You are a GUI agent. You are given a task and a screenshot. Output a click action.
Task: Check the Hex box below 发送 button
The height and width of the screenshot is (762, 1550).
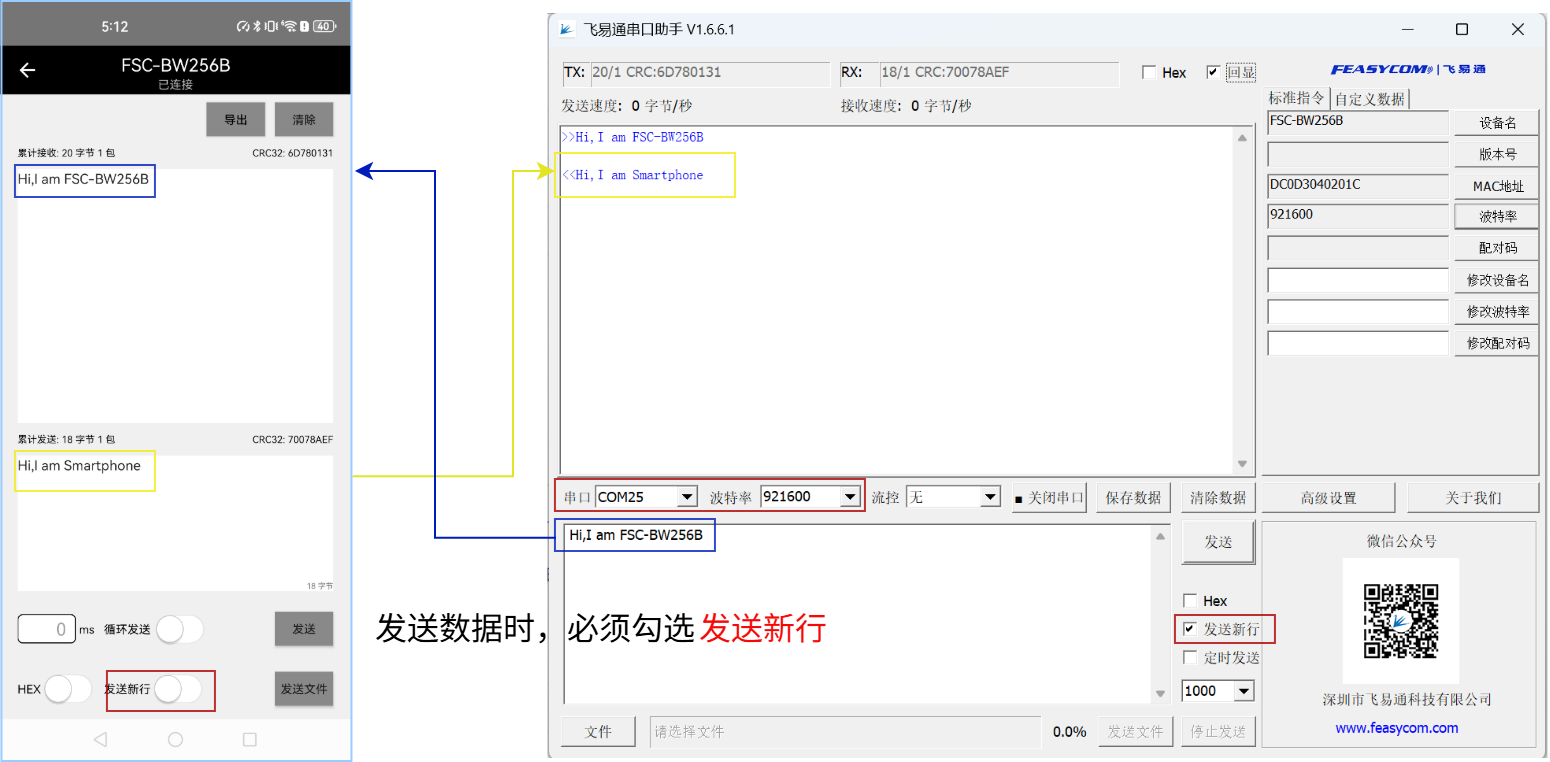pos(1190,601)
